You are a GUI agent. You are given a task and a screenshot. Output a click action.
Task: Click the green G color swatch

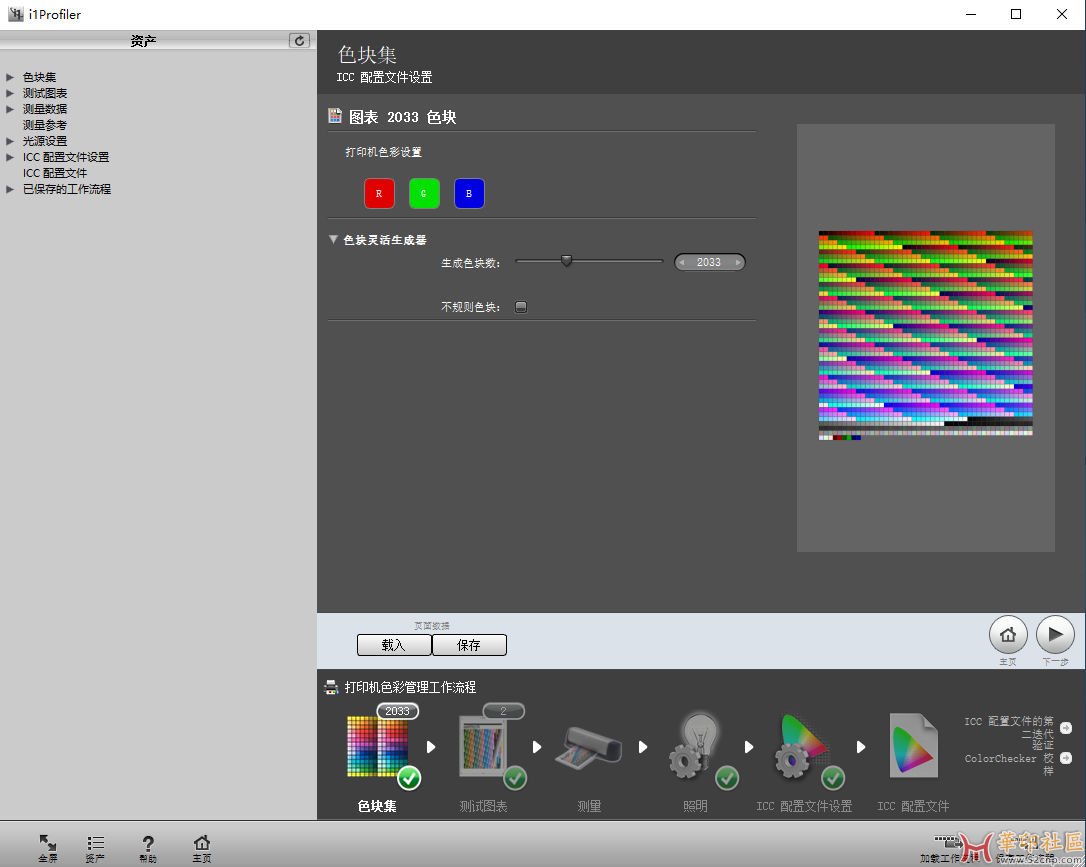click(424, 193)
